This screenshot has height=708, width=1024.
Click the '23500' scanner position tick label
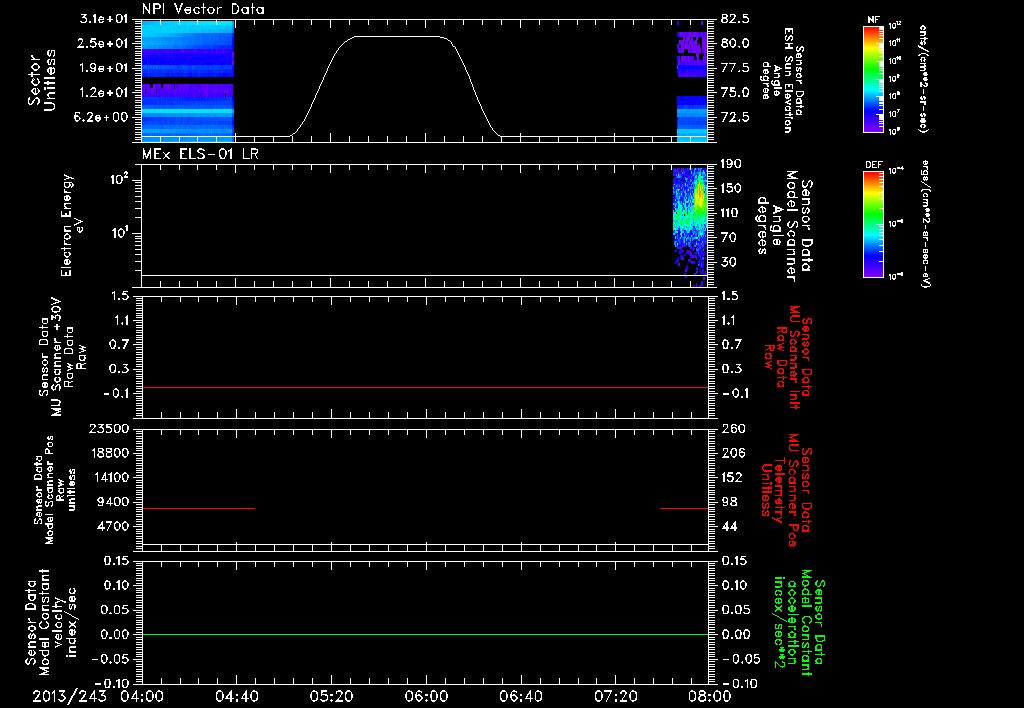[x=108, y=428]
